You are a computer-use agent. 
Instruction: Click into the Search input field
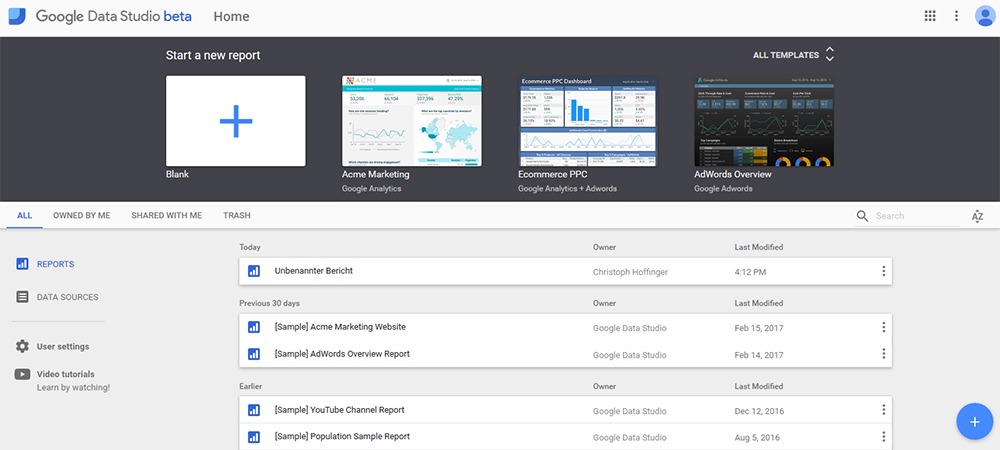[917, 216]
